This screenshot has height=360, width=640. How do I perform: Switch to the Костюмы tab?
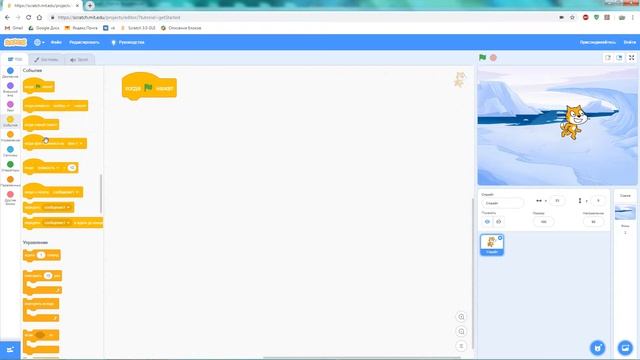(46, 60)
